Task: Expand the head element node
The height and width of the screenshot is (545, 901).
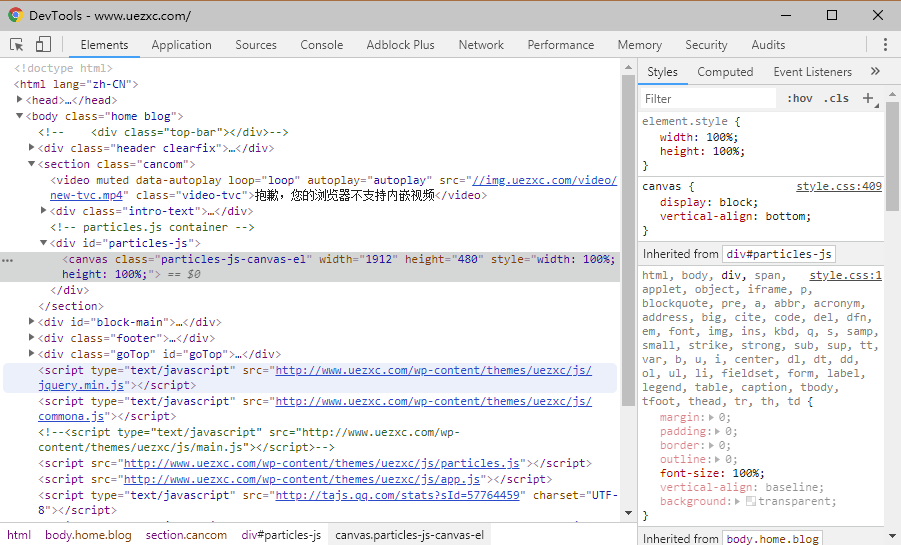Action: pos(20,101)
